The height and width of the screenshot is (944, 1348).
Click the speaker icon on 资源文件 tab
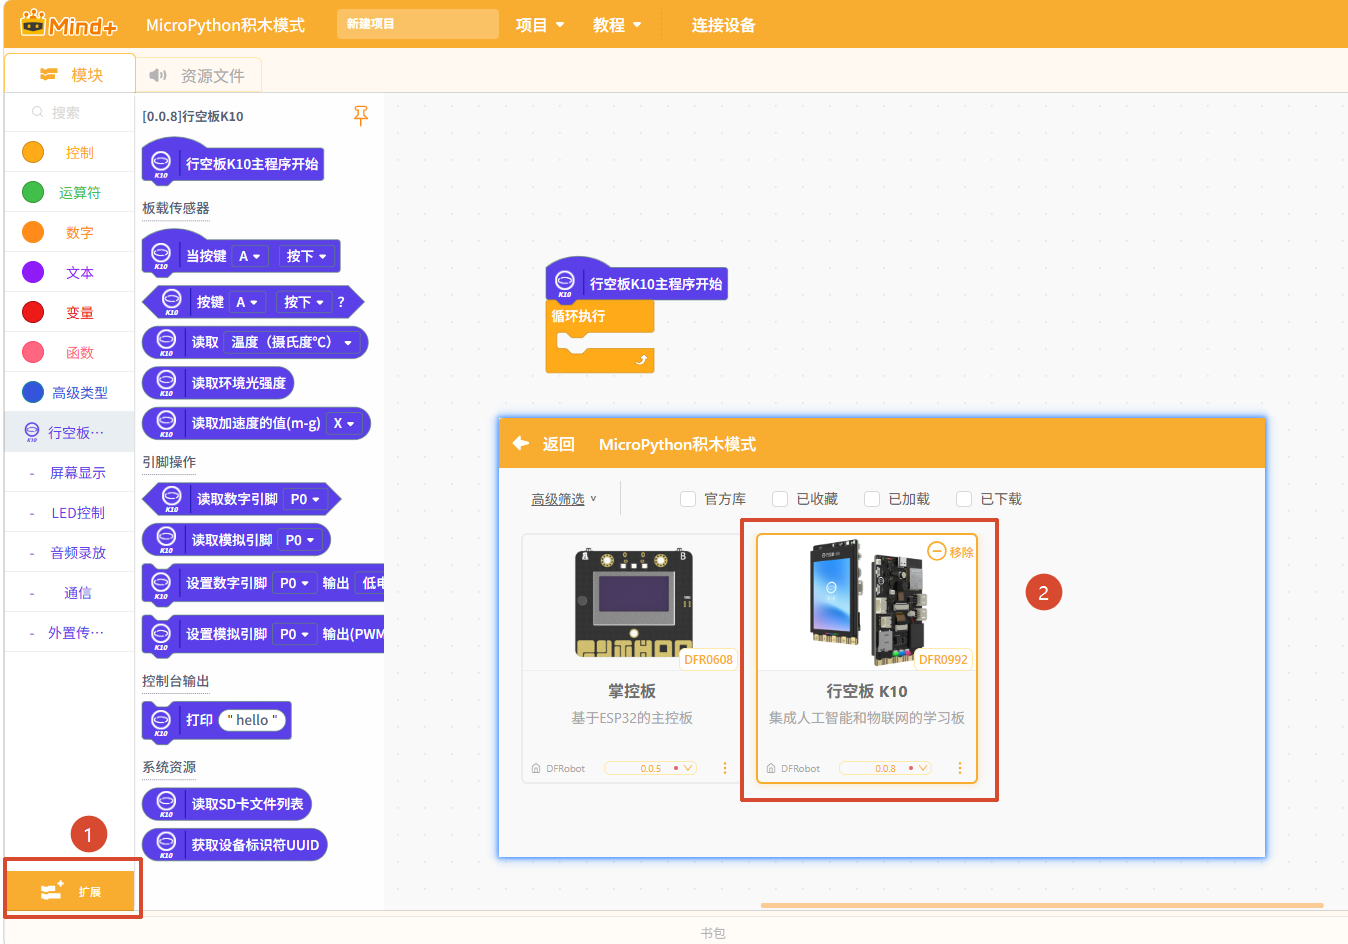pos(158,75)
